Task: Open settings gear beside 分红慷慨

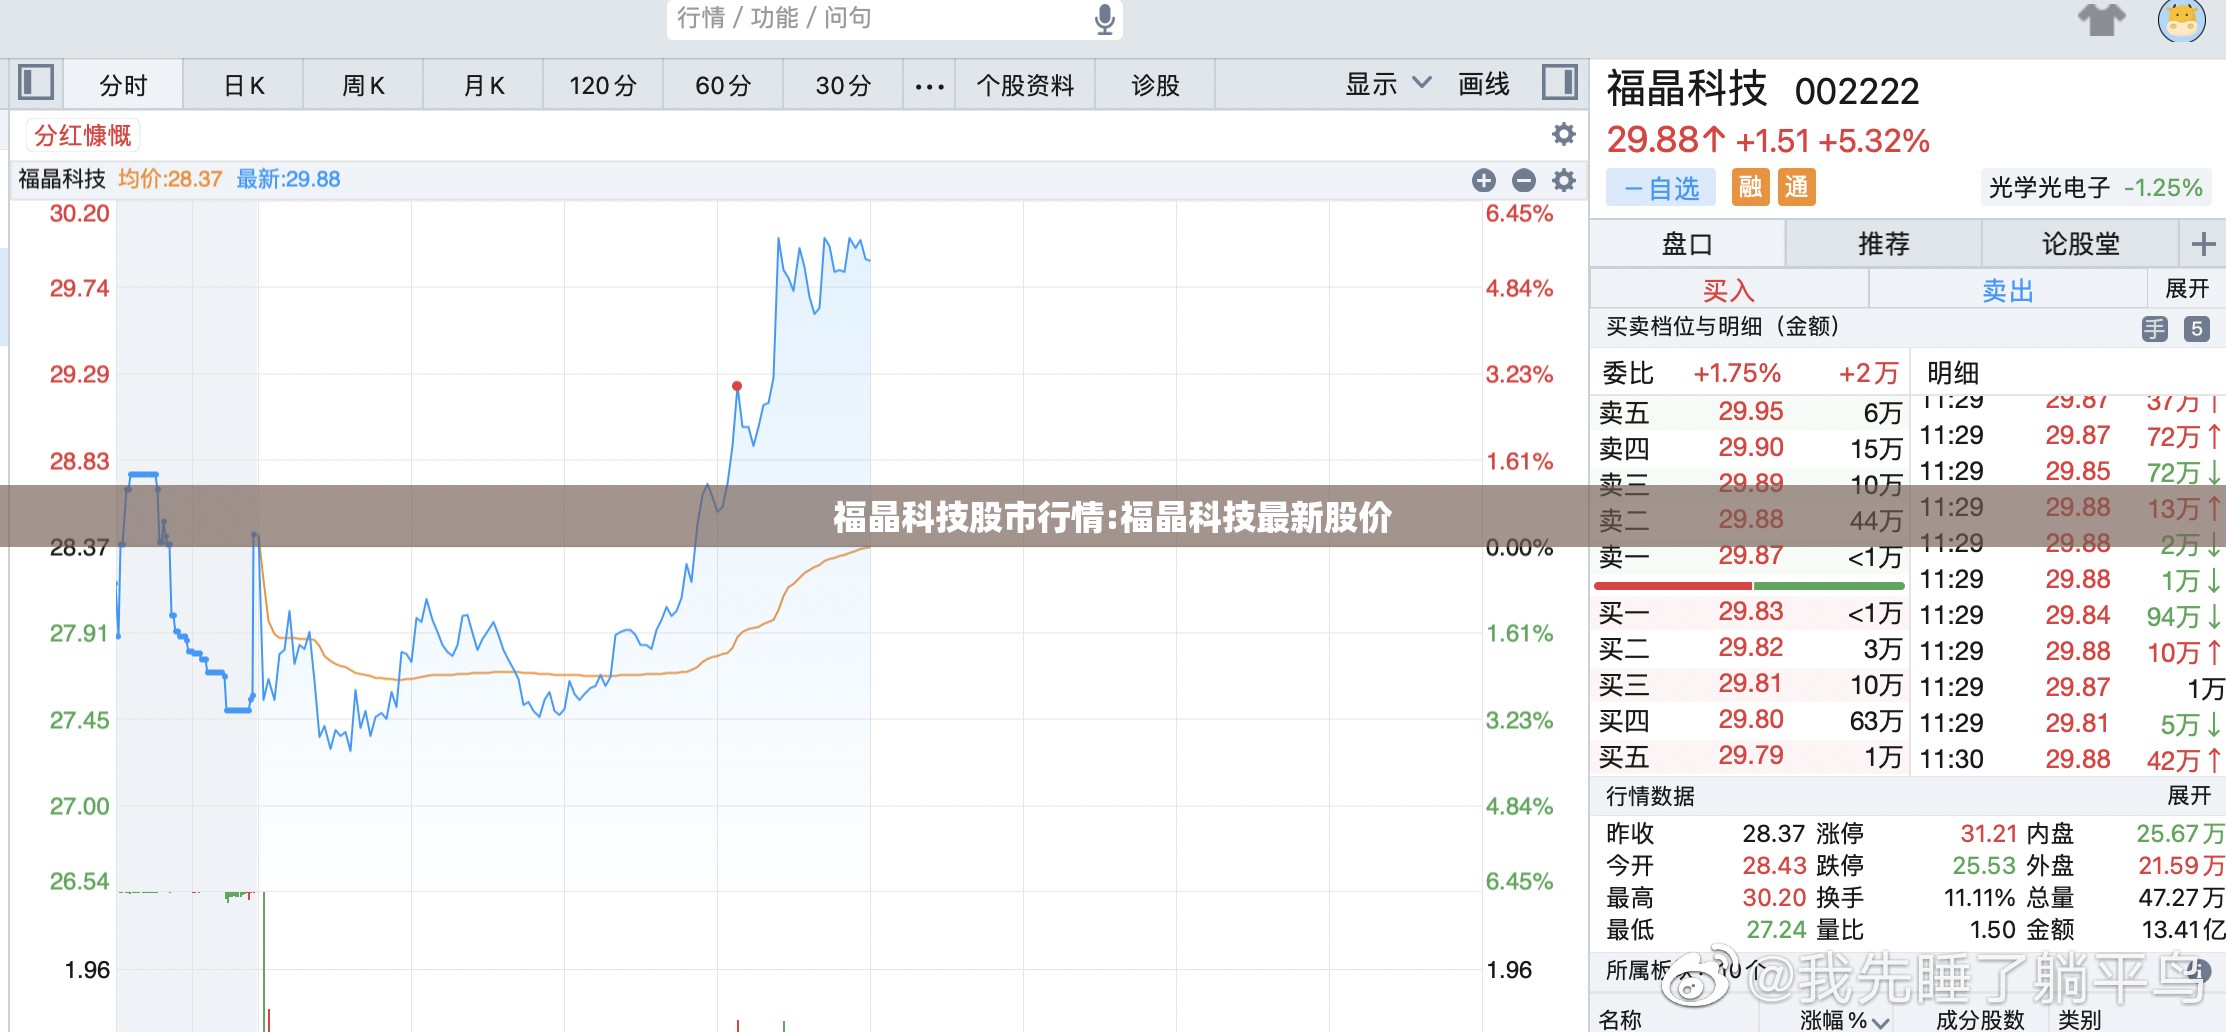Action: tap(1563, 134)
